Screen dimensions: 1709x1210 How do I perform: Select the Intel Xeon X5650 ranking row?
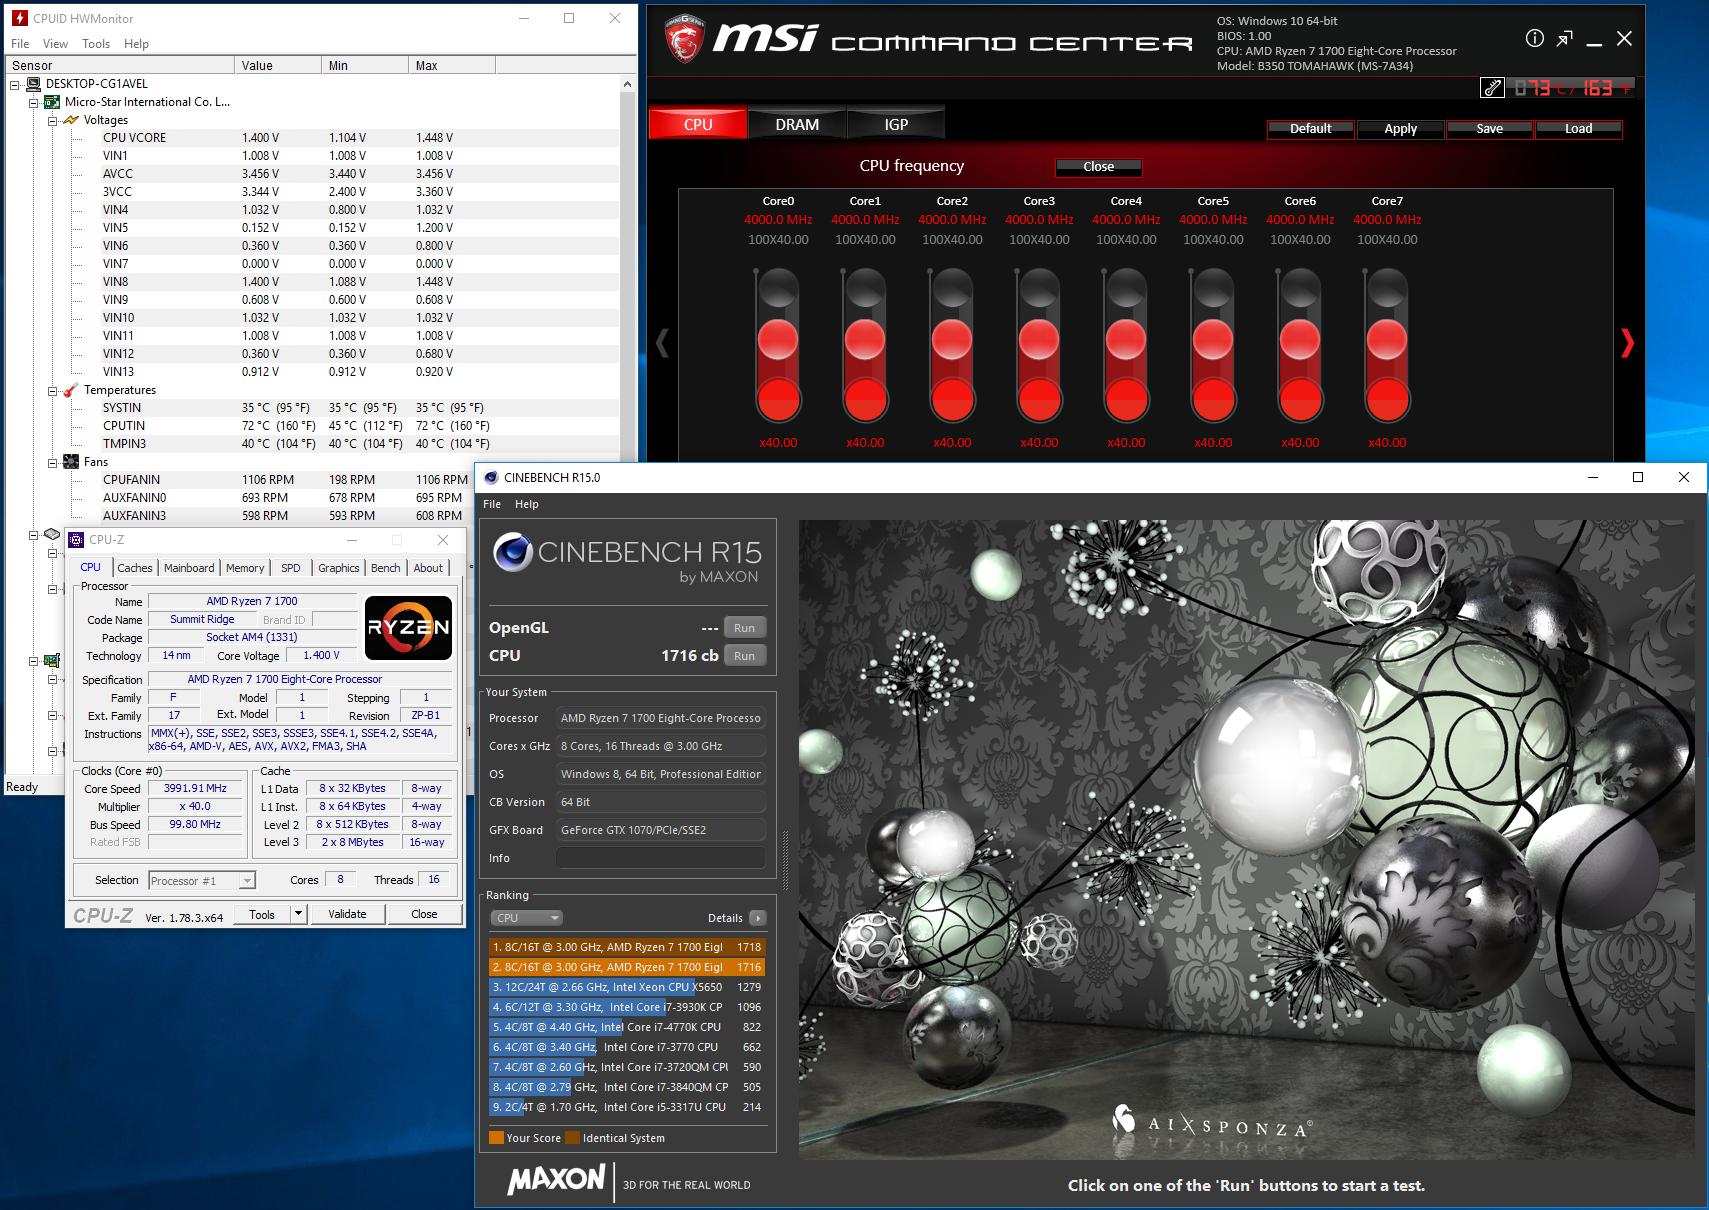(627, 987)
